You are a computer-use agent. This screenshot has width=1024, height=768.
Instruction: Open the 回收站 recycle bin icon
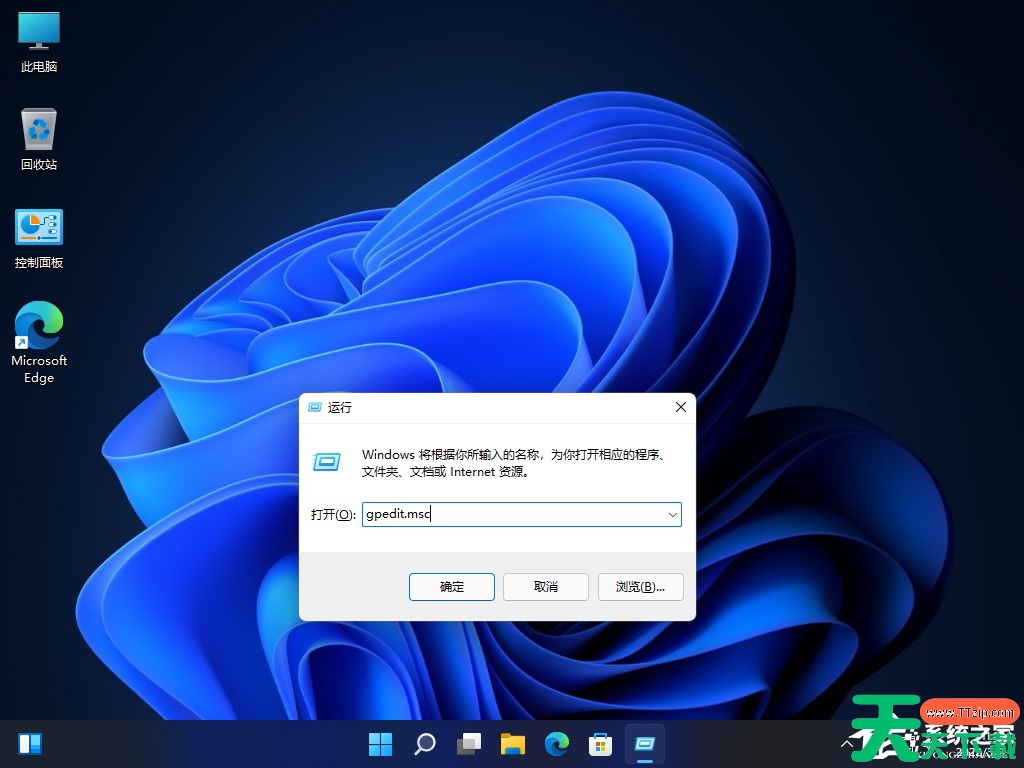click(38, 130)
